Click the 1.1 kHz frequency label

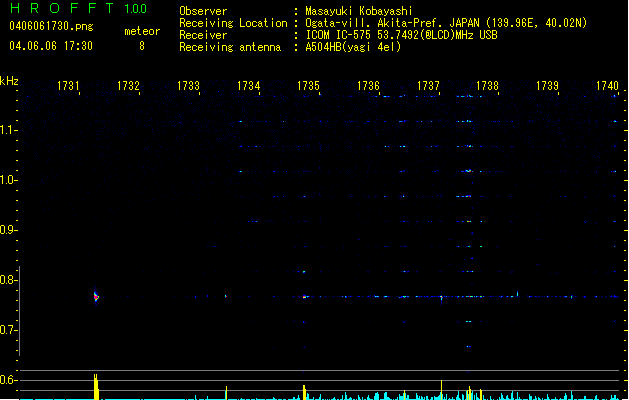tap(8, 130)
